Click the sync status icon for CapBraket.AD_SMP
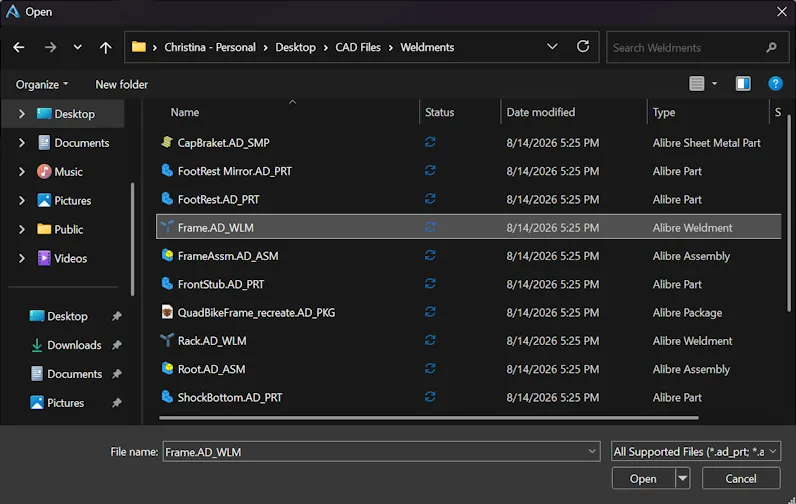This screenshot has height=504, width=796. (430, 142)
